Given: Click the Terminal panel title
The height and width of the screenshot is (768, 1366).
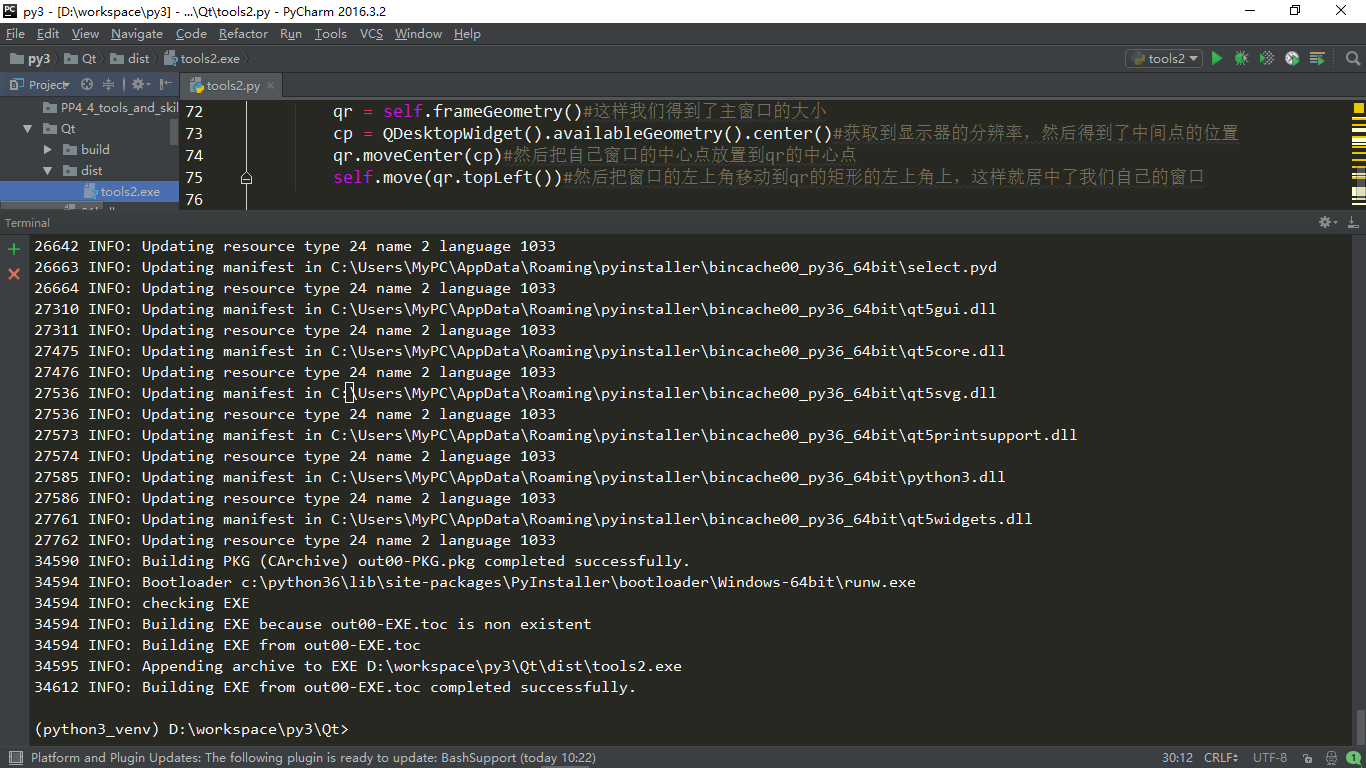Looking at the screenshot, I should click(x=27, y=222).
